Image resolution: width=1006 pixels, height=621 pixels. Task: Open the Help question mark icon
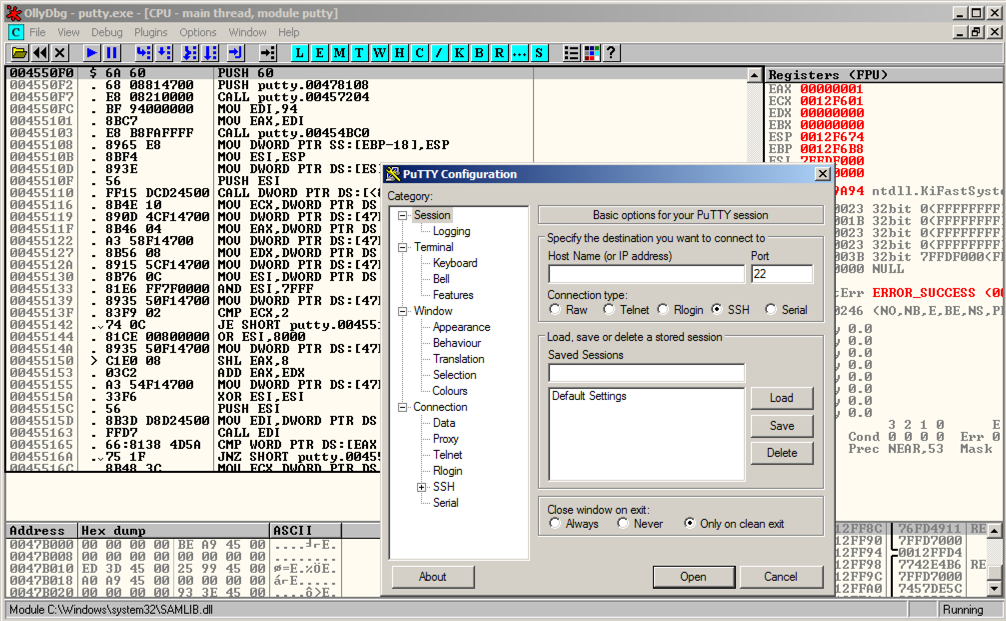click(x=611, y=53)
